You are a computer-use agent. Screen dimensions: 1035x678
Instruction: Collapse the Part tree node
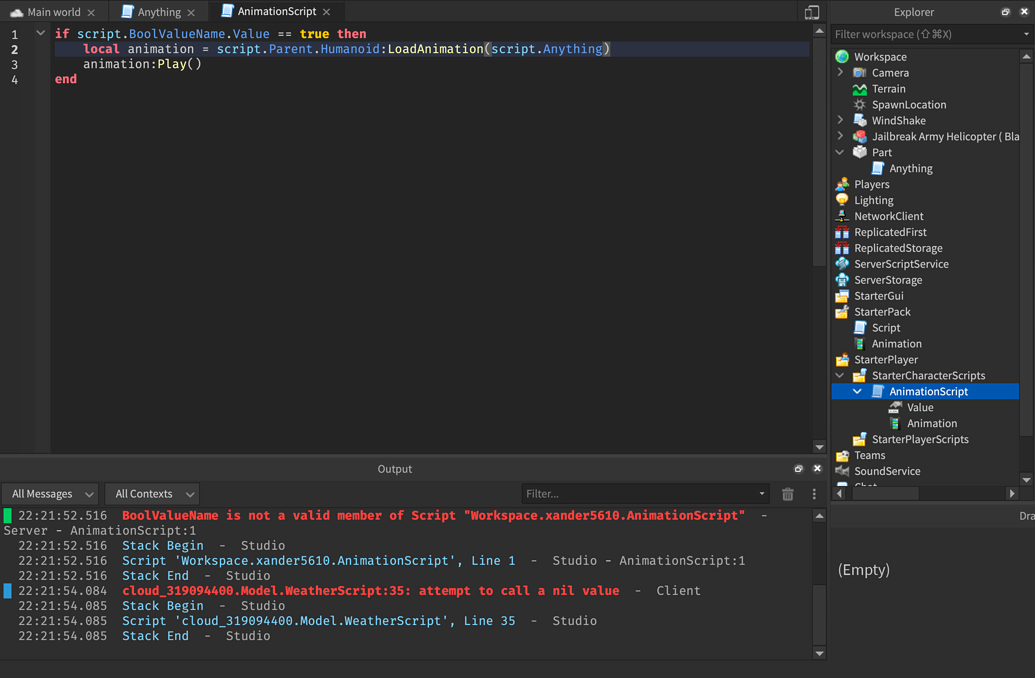(x=840, y=152)
